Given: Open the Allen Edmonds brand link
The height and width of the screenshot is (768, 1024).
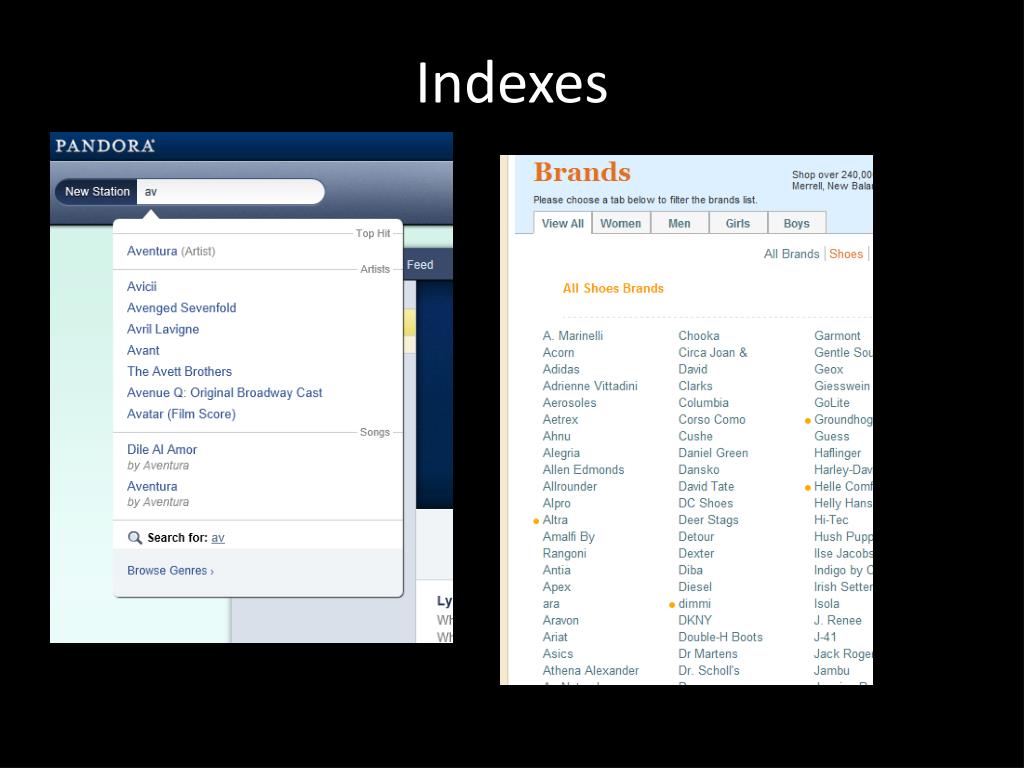Looking at the screenshot, I should click(x=583, y=470).
